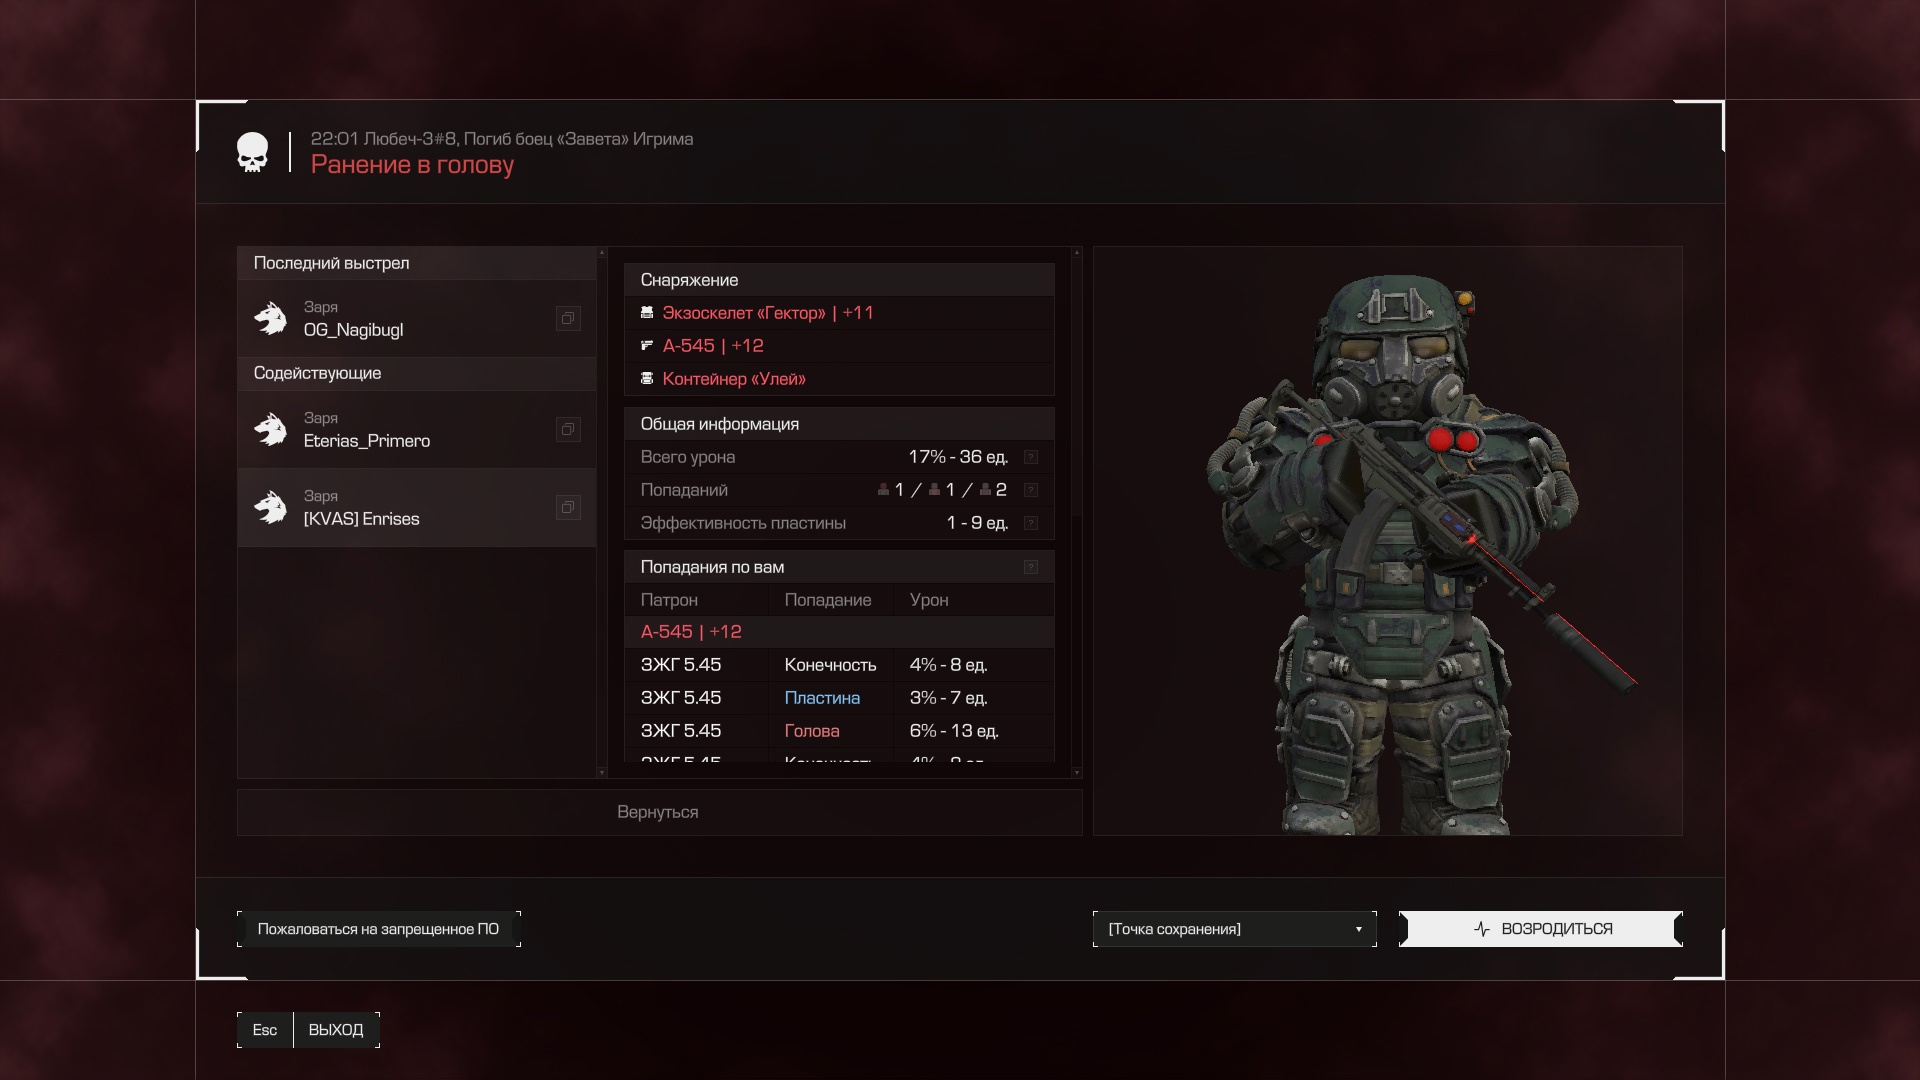1920x1080 pixels.
Task: Open help icon for Эффективность пластины
Action: coord(1031,523)
